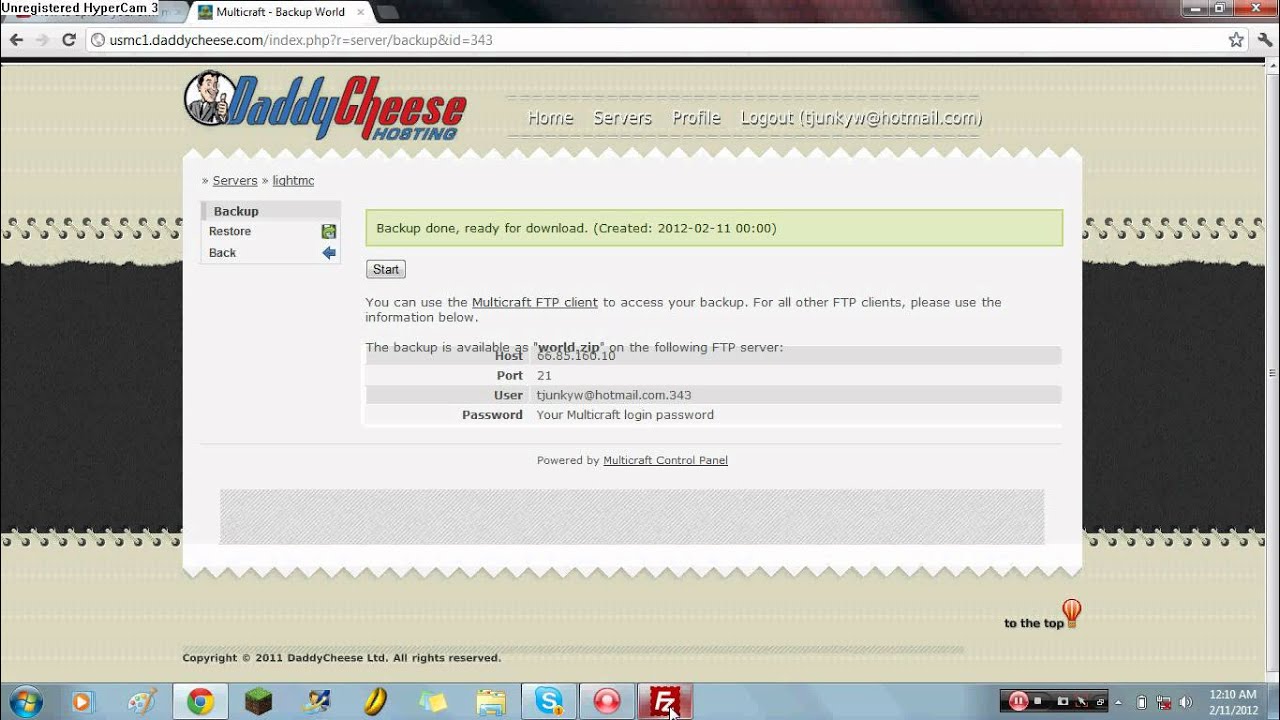Open the Multicraft FTP client link

click(x=535, y=302)
